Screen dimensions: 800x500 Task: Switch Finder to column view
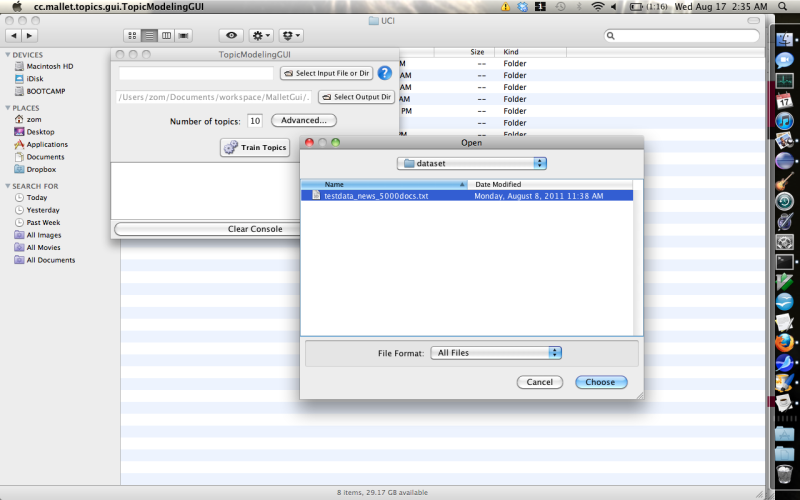pos(166,36)
